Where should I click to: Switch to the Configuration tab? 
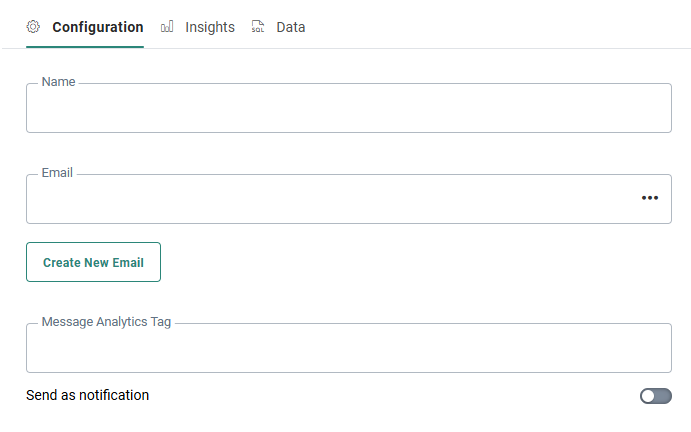[97, 27]
